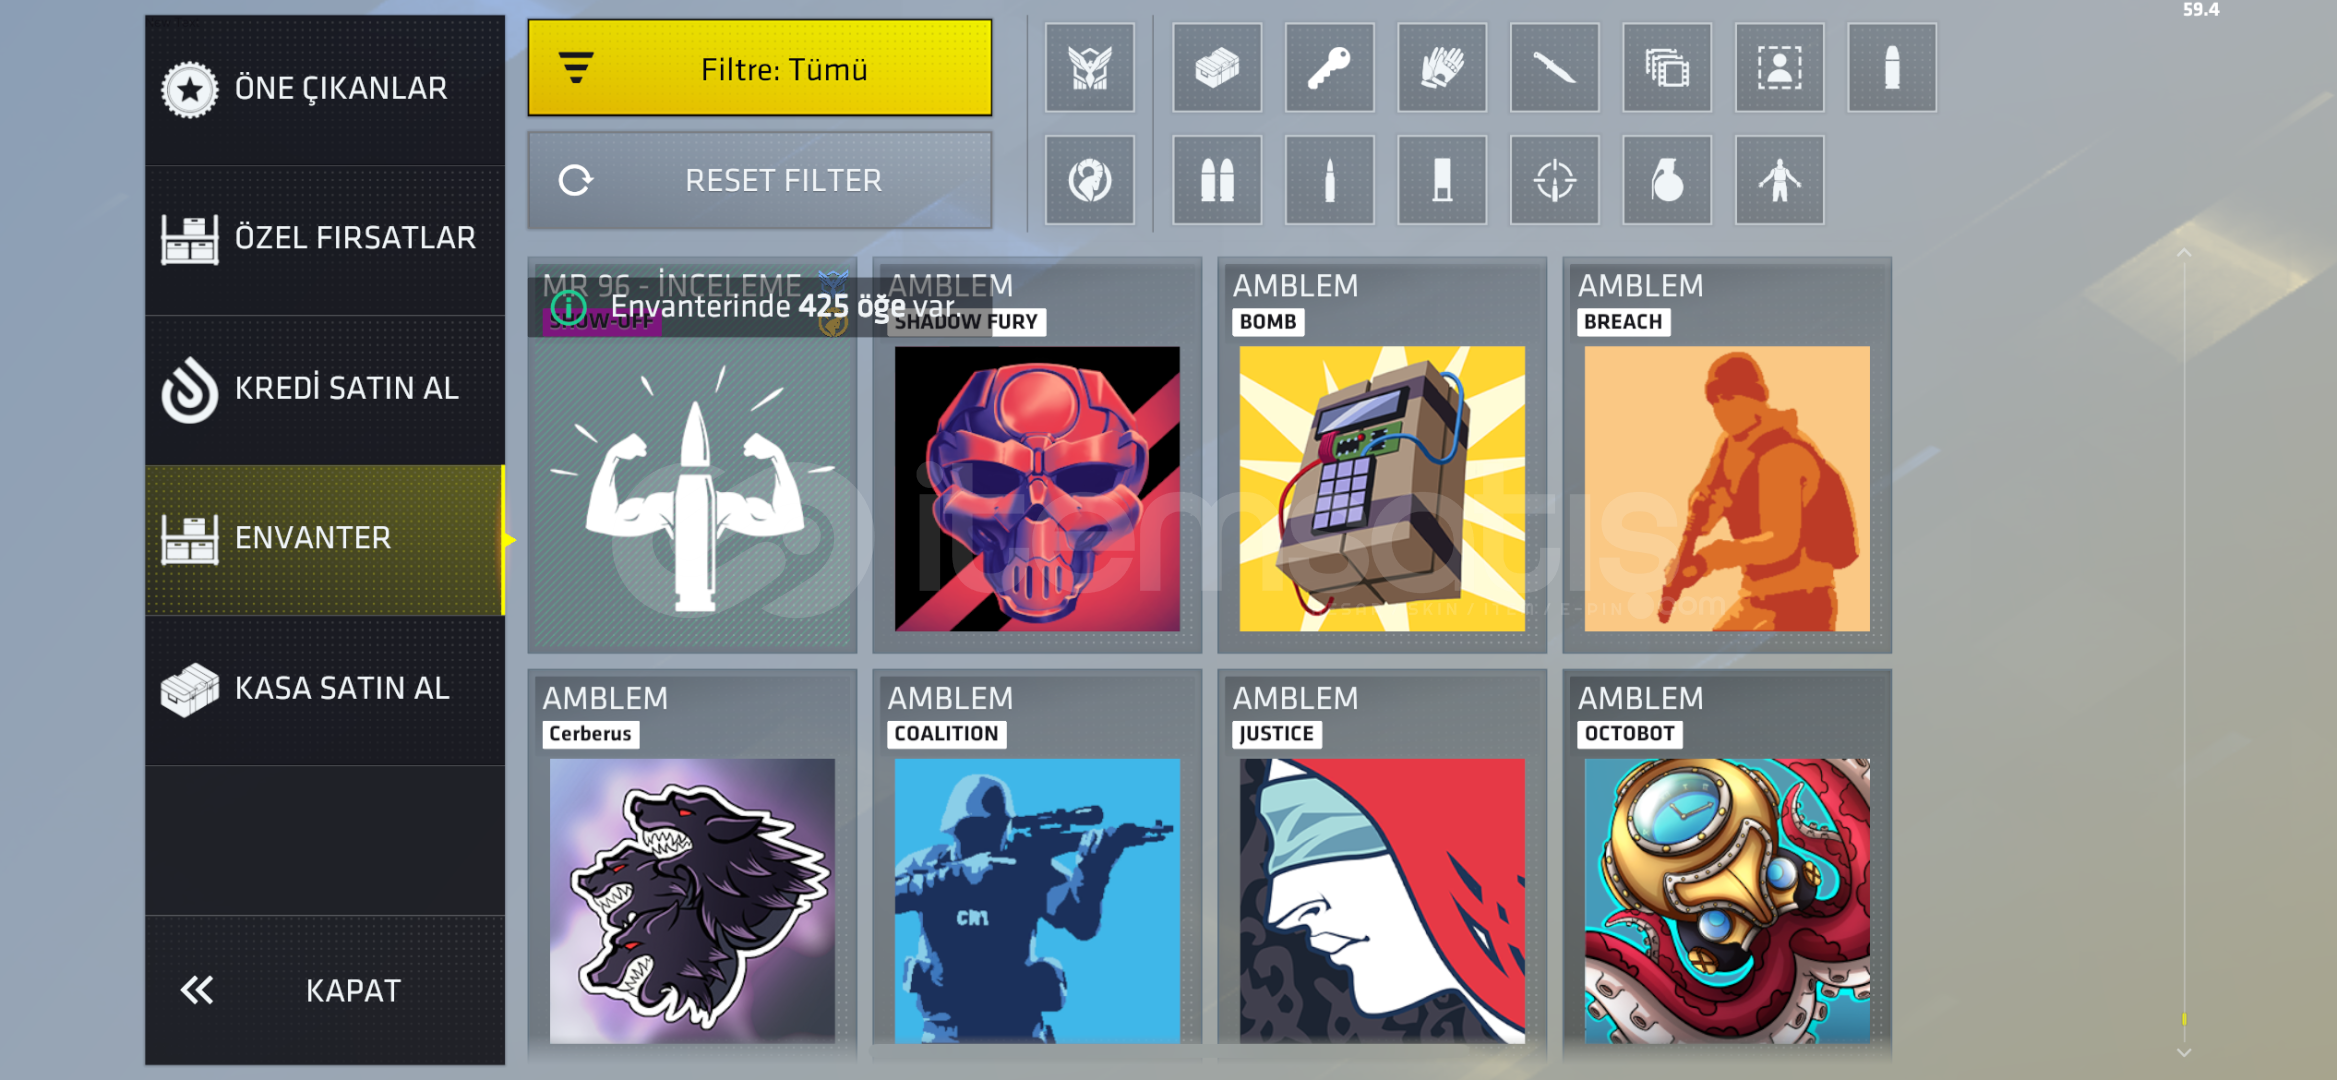The height and width of the screenshot is (1080, 2337).
Task: Click the inventory scrollbar track
Action: coord(2184,650)
